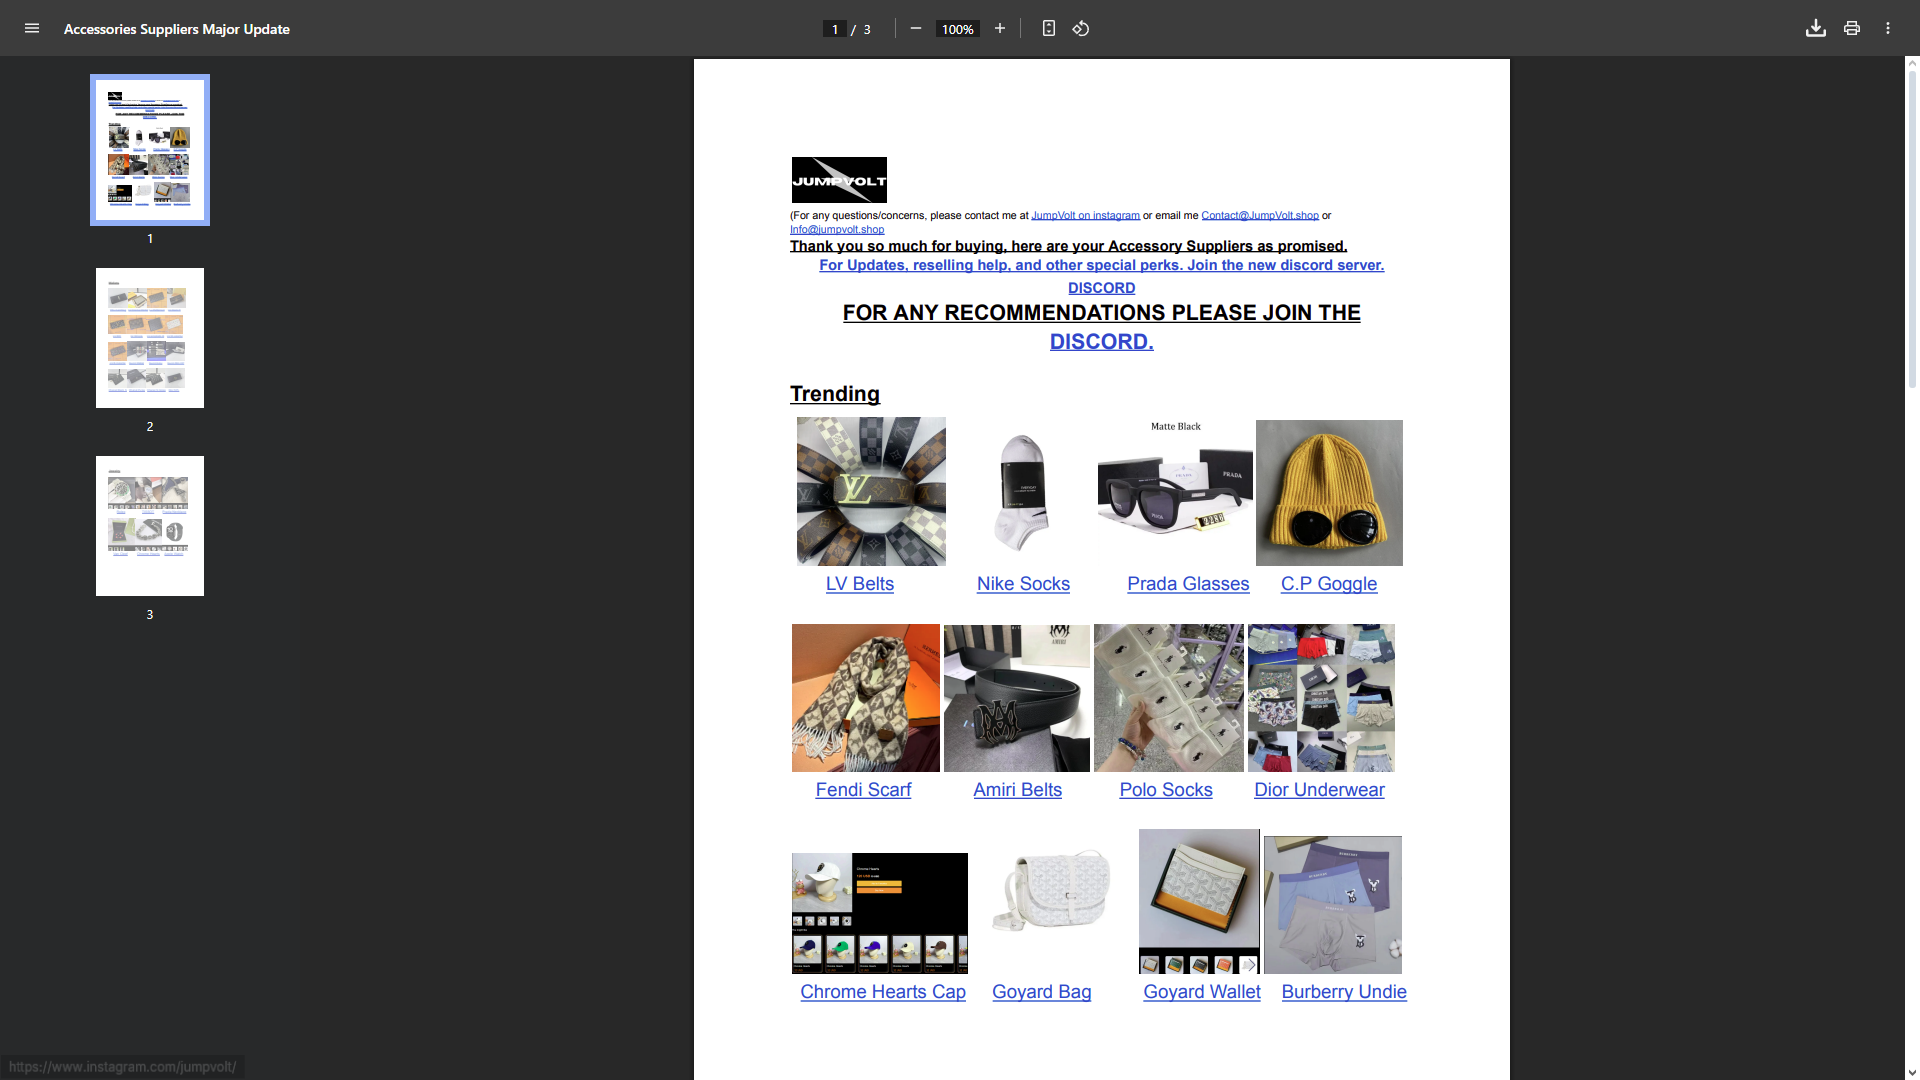Click the zoom in plus icon

pos(999,29)
